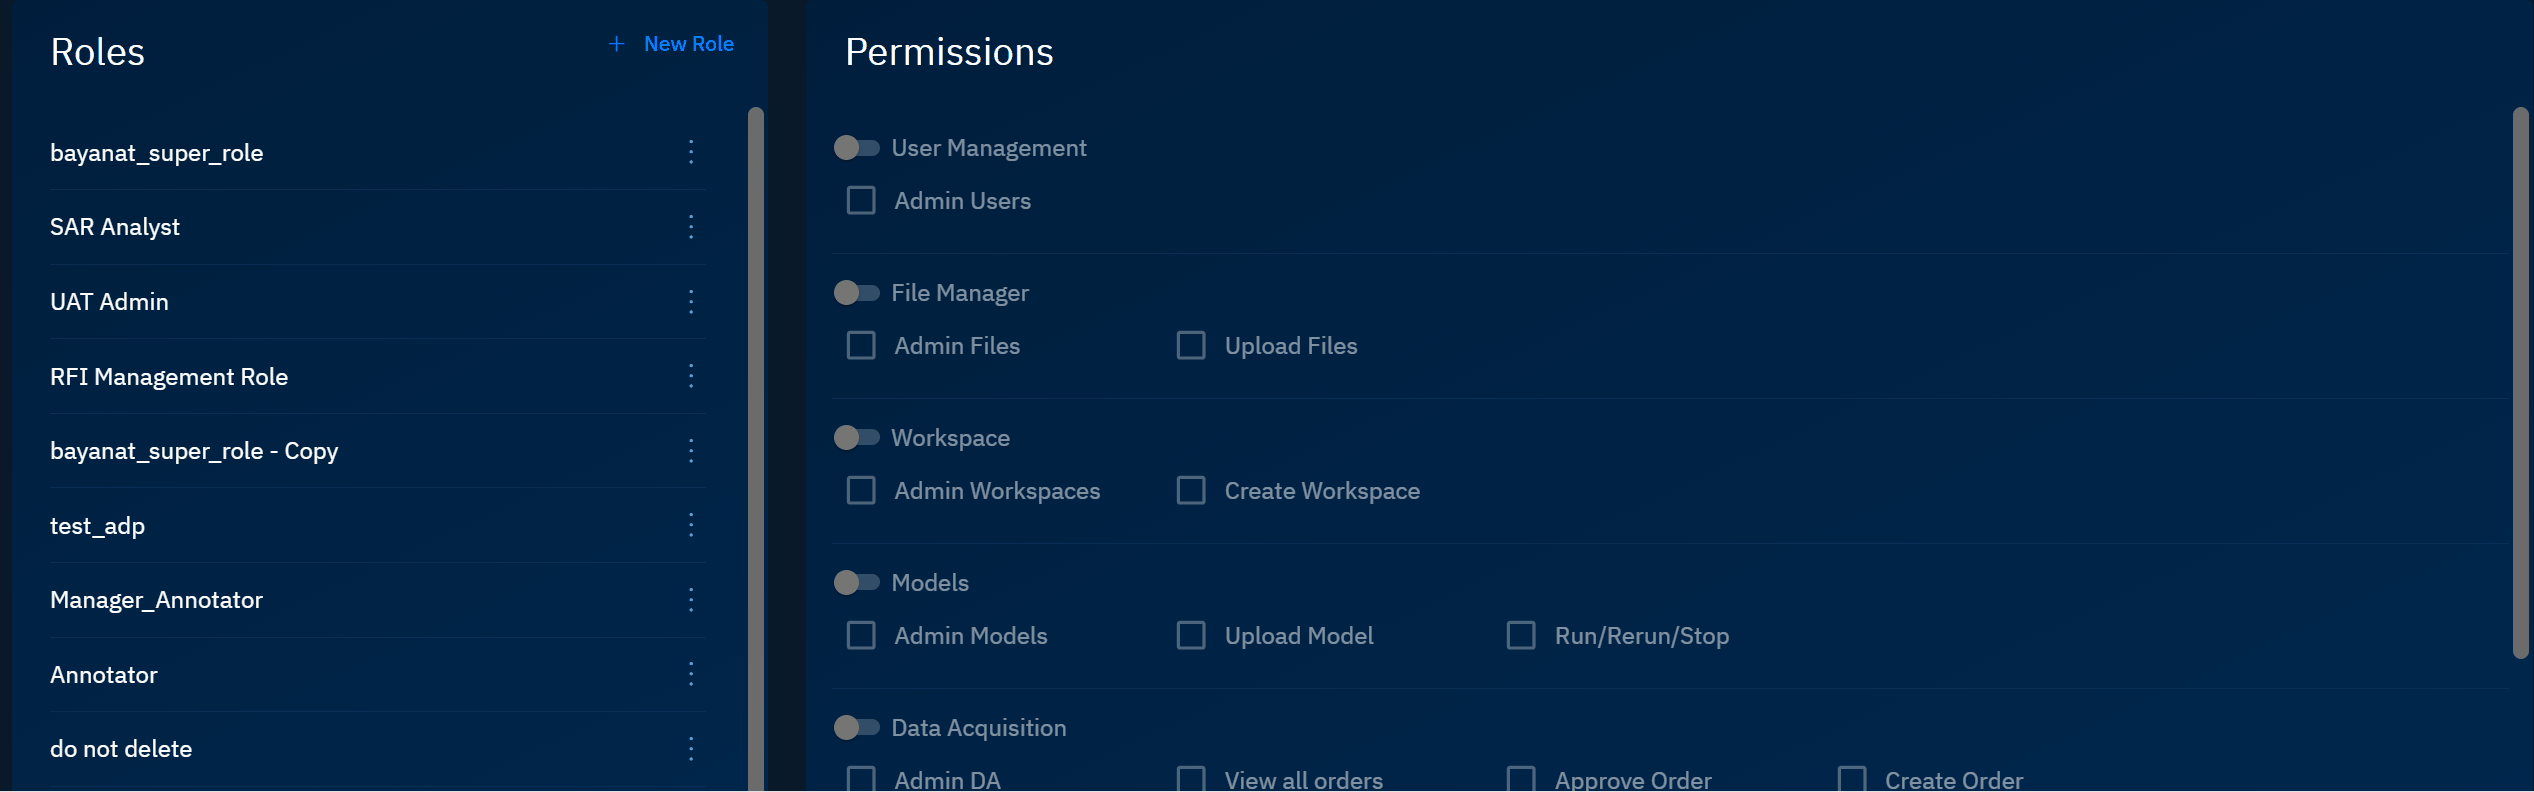Click the plus icon beside New Role
The image size is (2534, 792).
[x=617, y=44]
